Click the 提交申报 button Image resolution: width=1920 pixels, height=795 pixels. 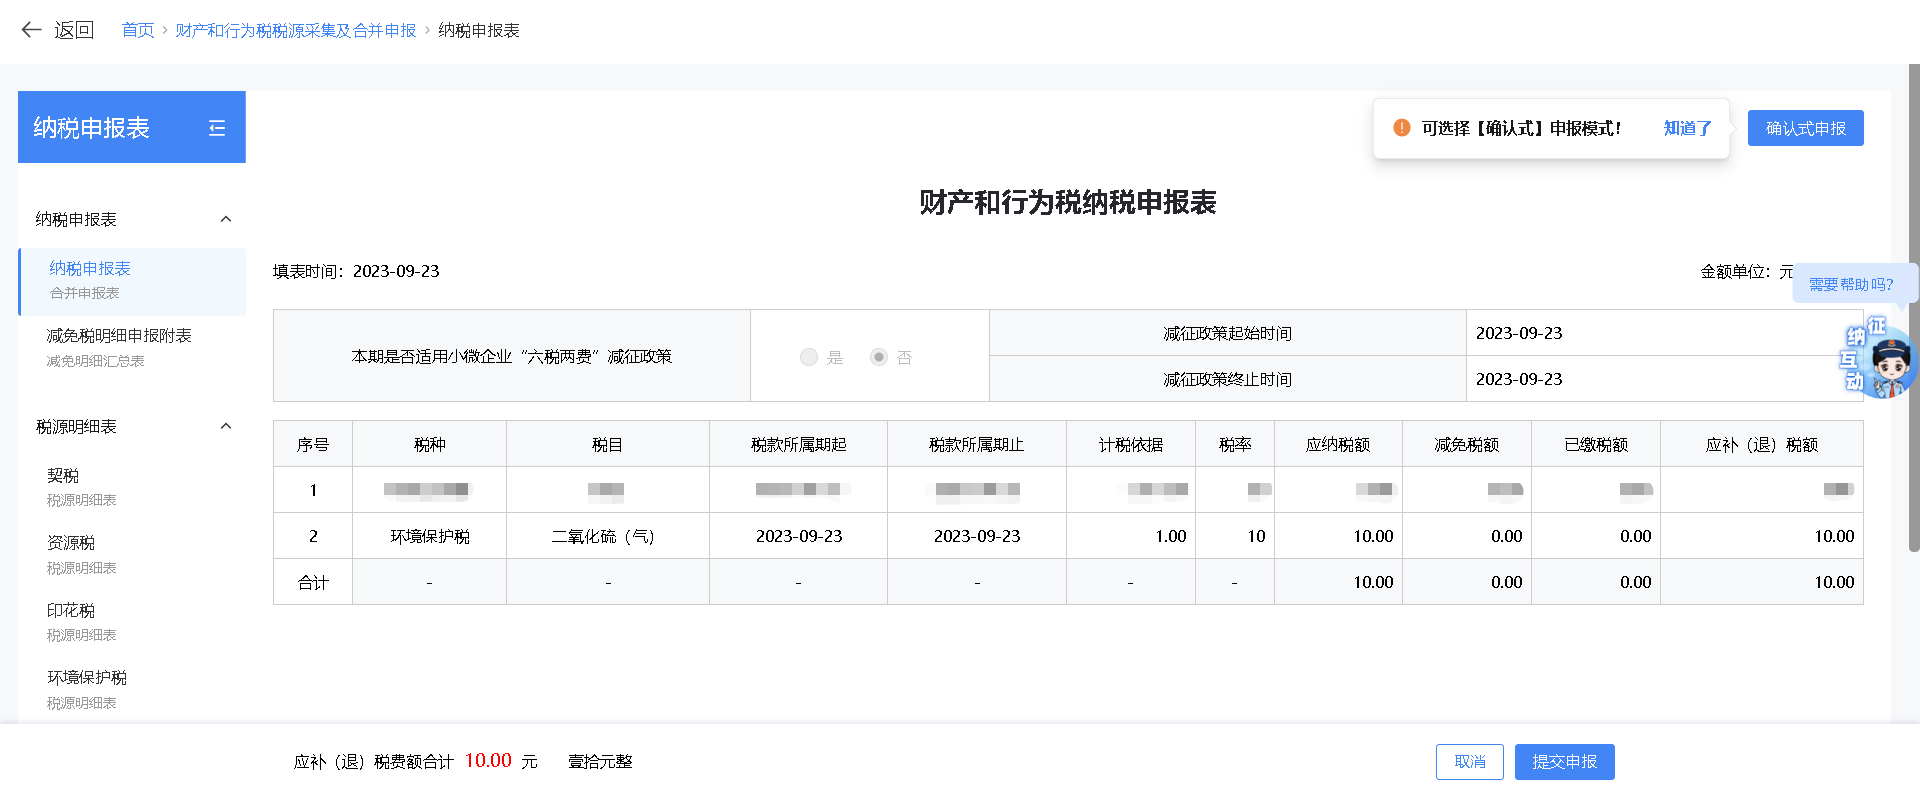click(x=1564, y=762)
